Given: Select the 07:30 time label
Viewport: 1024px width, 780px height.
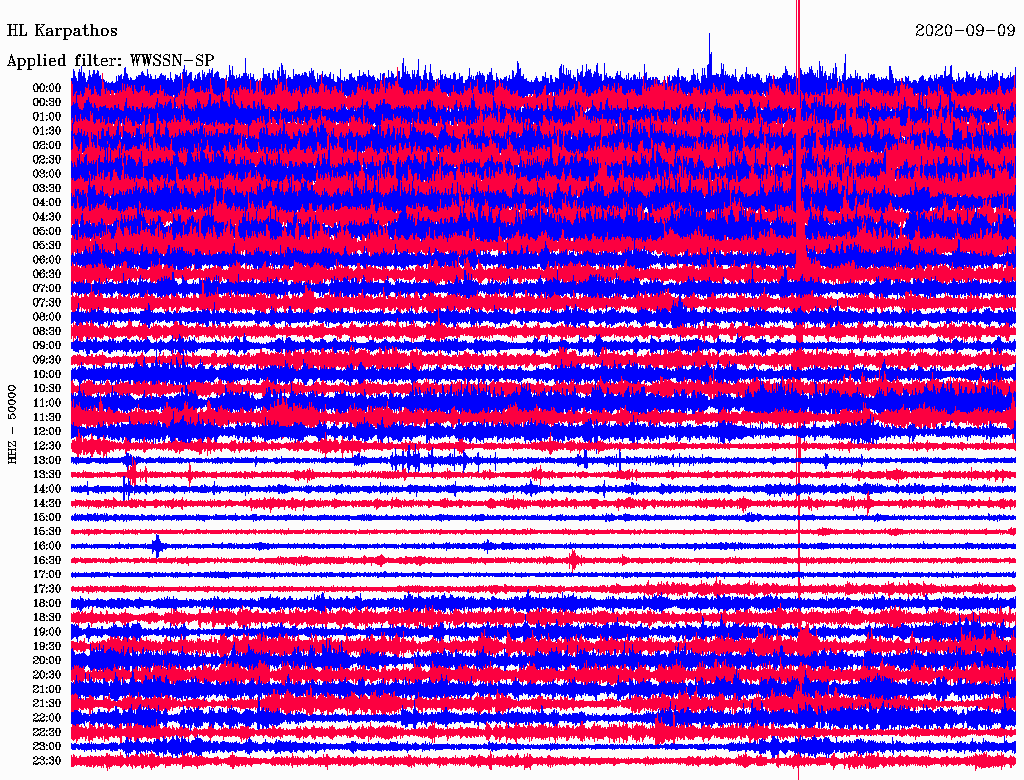Looking at the screenshot, I should pos(47,303).
